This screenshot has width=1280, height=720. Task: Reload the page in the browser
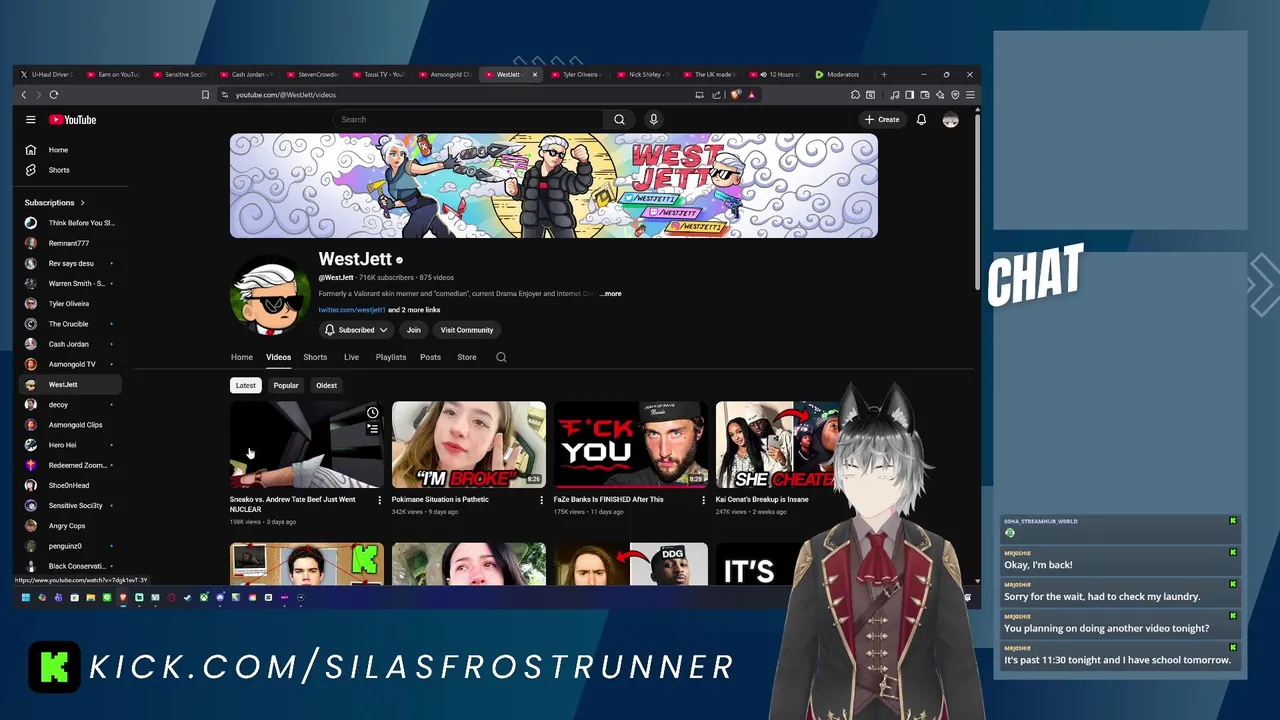click(54, 94)
